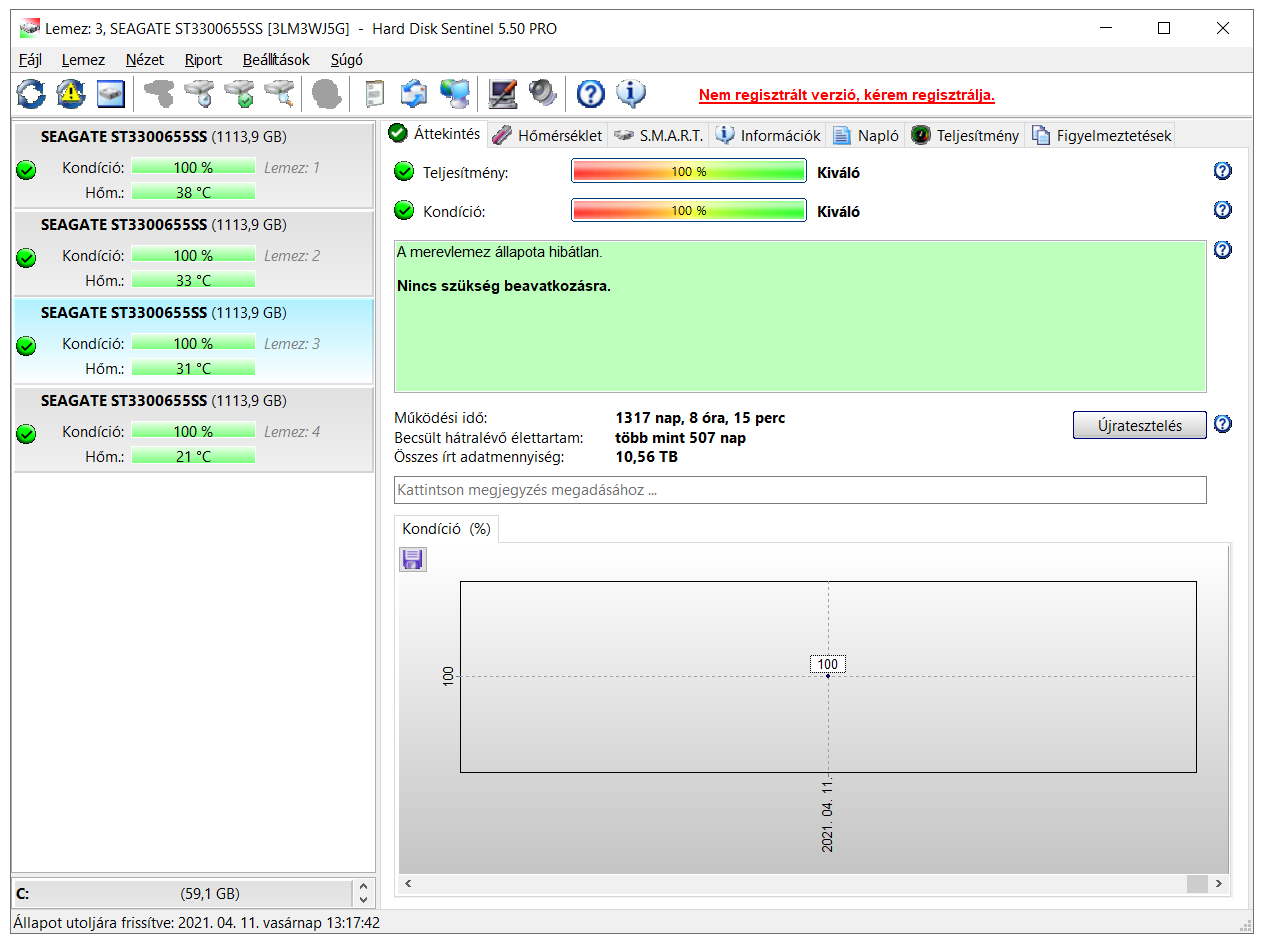The height and width of the screenshot is (940, 1261).
Task: Click the Működési idő value 1317 nap
Action: [x=699, y=418]
